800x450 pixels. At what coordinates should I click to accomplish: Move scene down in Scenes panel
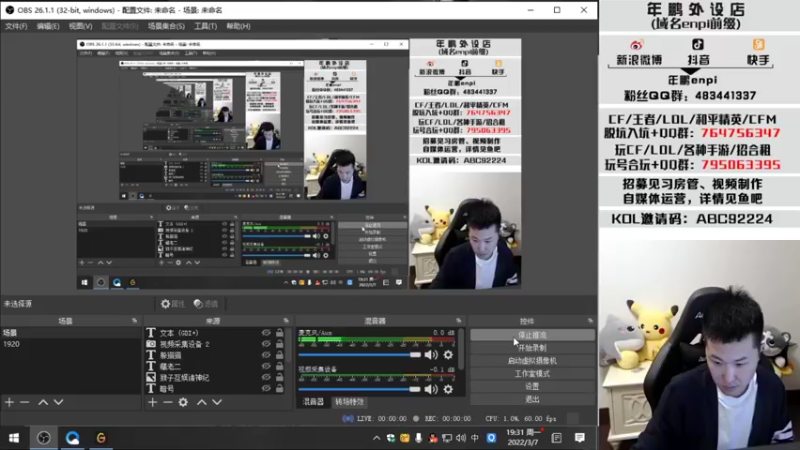pos(59,403)
